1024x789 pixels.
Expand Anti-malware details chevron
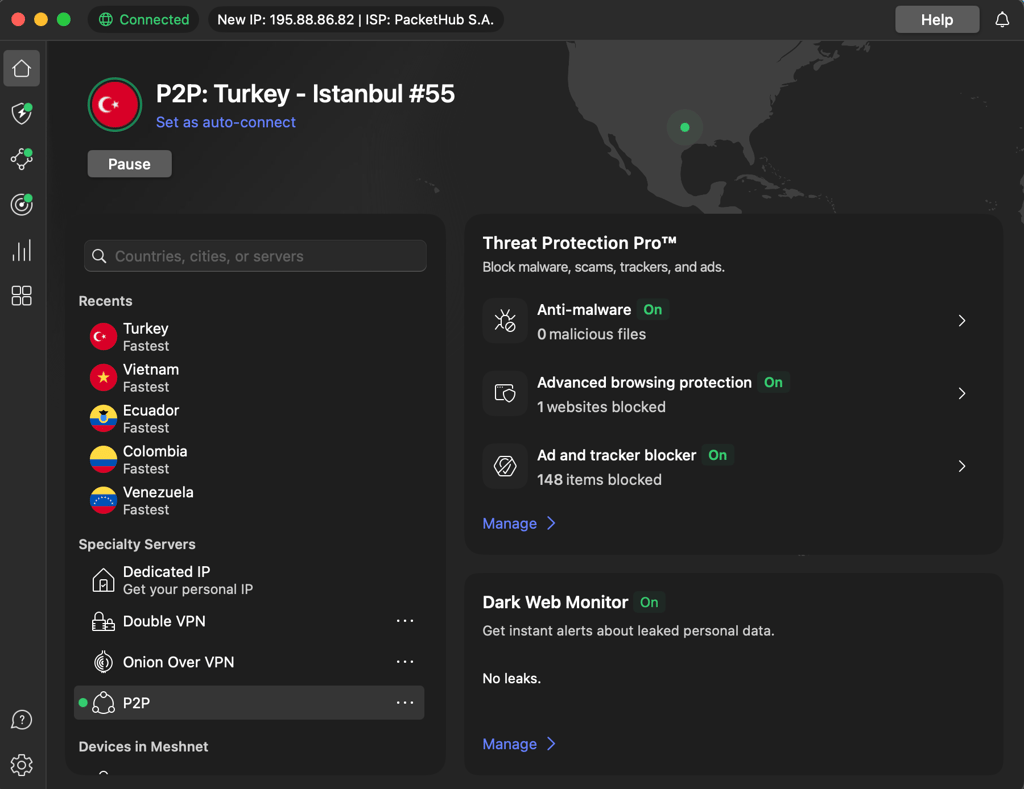pyautogui.click(x=961, y=321)
